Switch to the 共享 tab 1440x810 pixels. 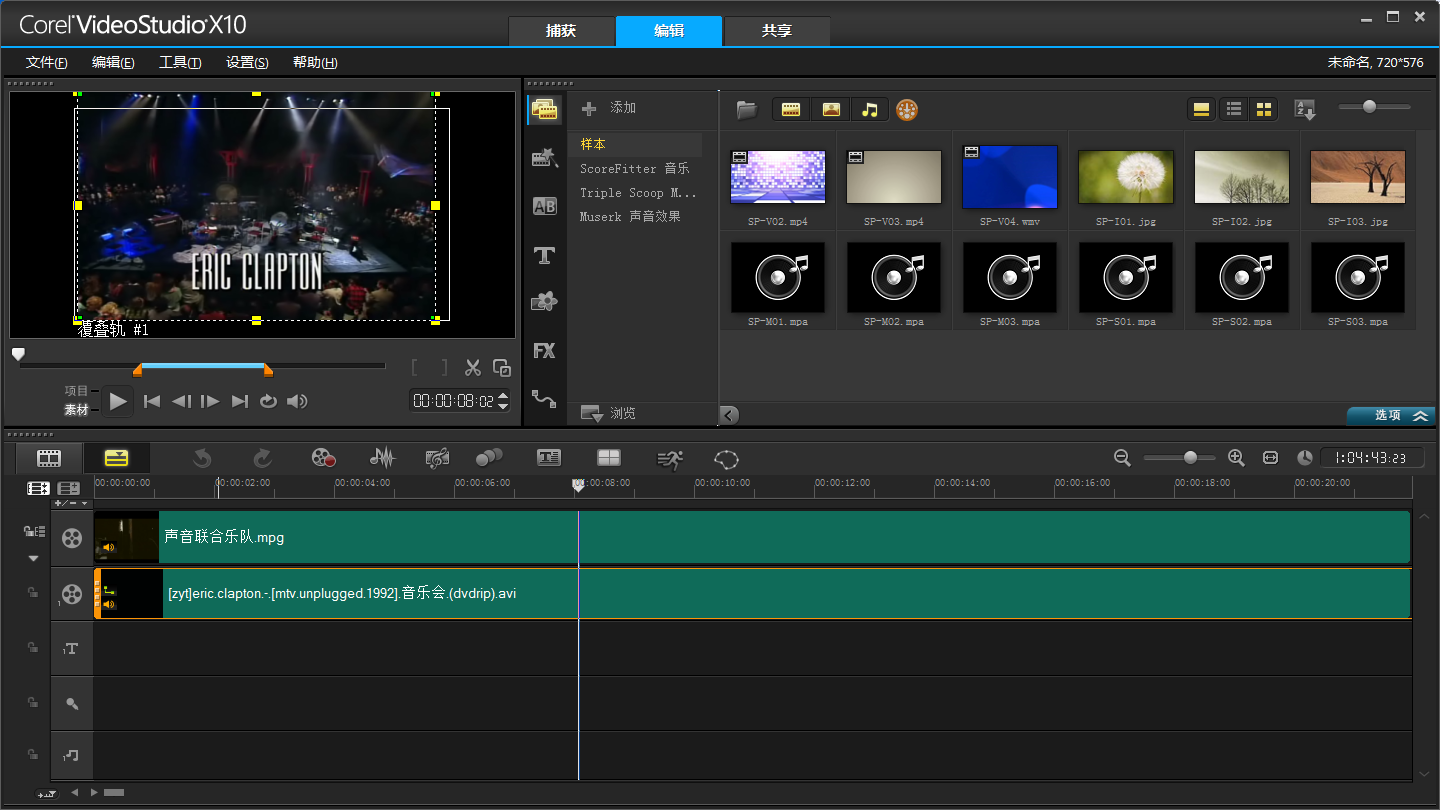776,31
